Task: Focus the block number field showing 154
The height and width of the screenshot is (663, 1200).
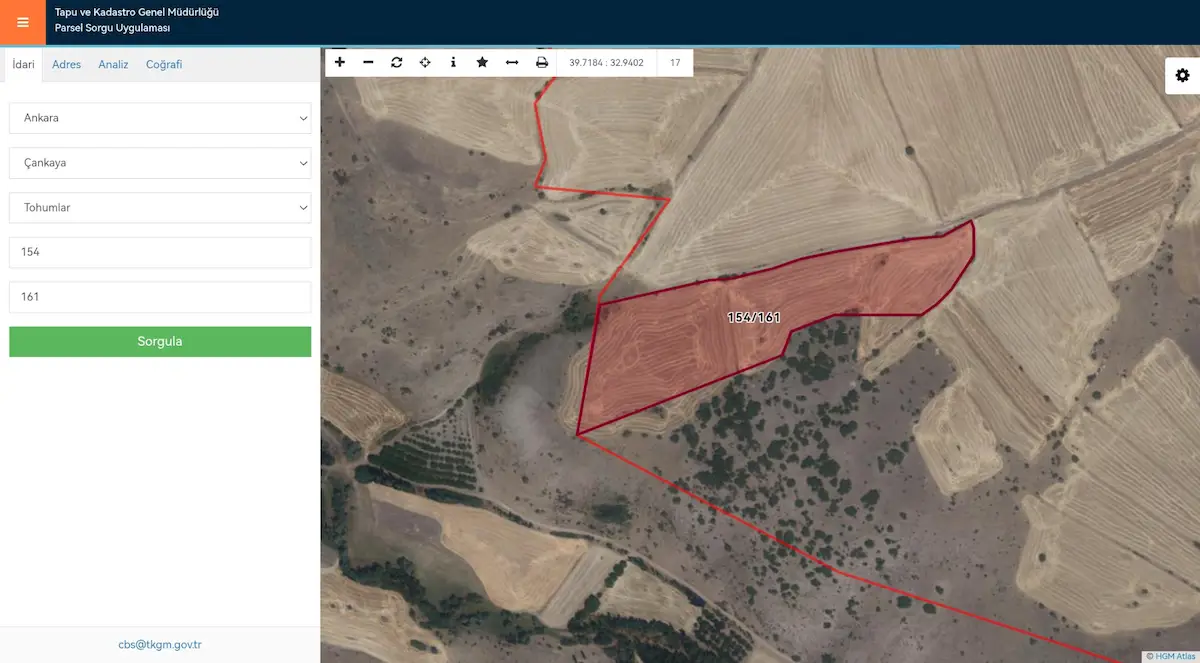Action: [160, 252]
